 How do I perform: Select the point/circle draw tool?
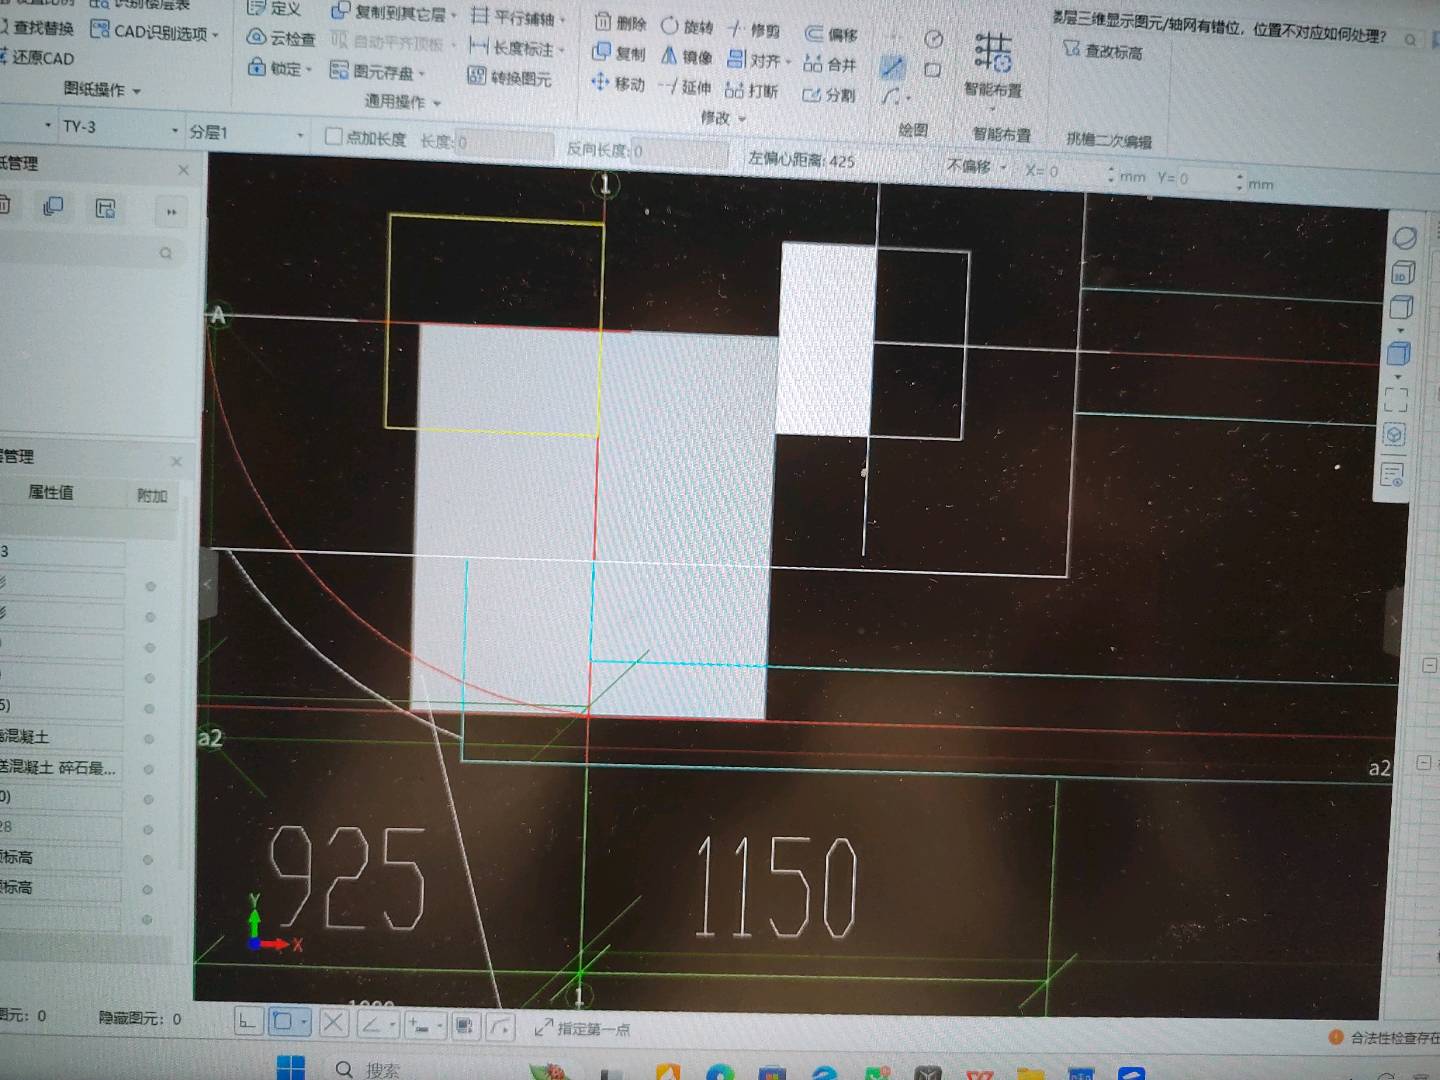933,39
